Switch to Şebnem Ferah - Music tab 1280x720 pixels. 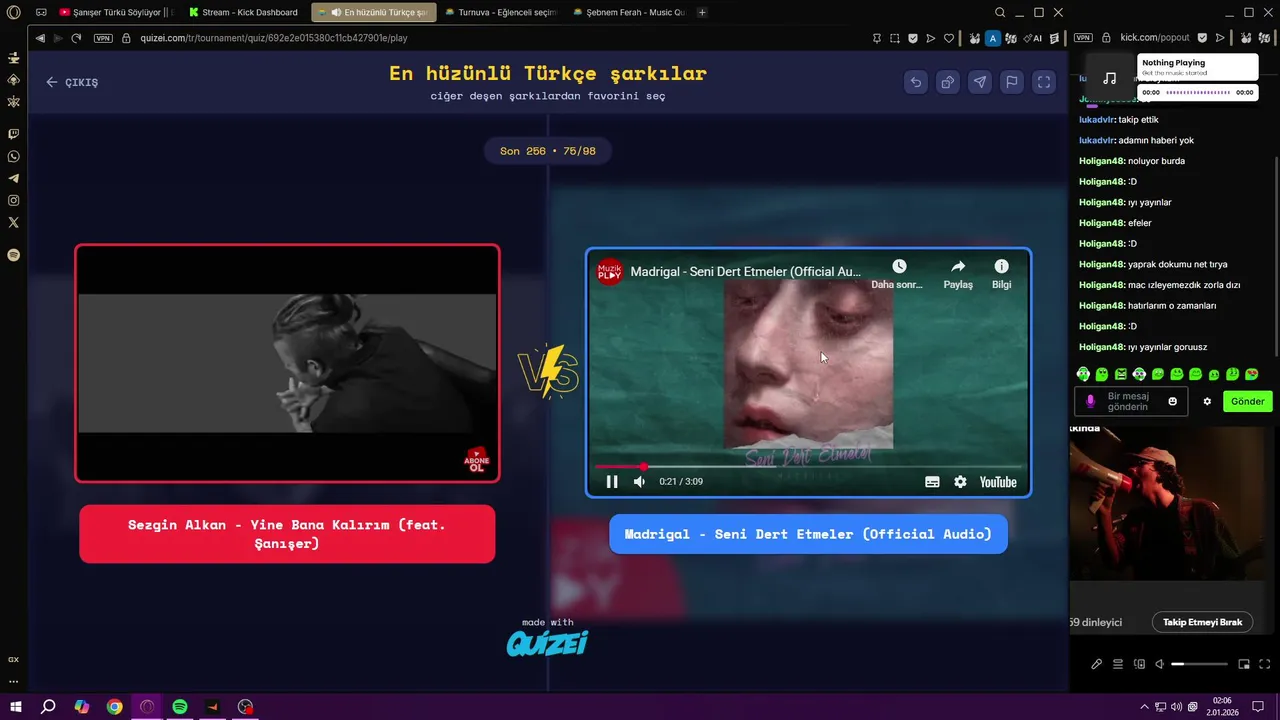tap(629, 12)
